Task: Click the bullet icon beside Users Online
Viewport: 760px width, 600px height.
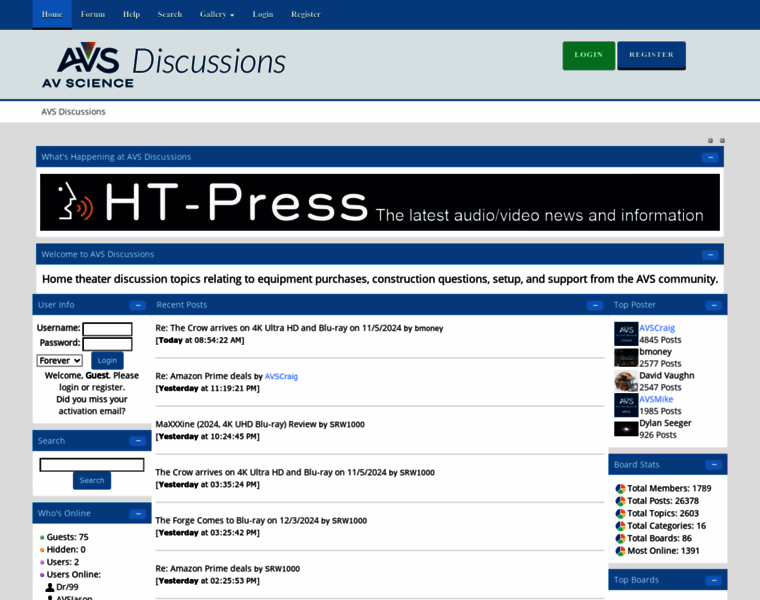Action: point(42,575)
